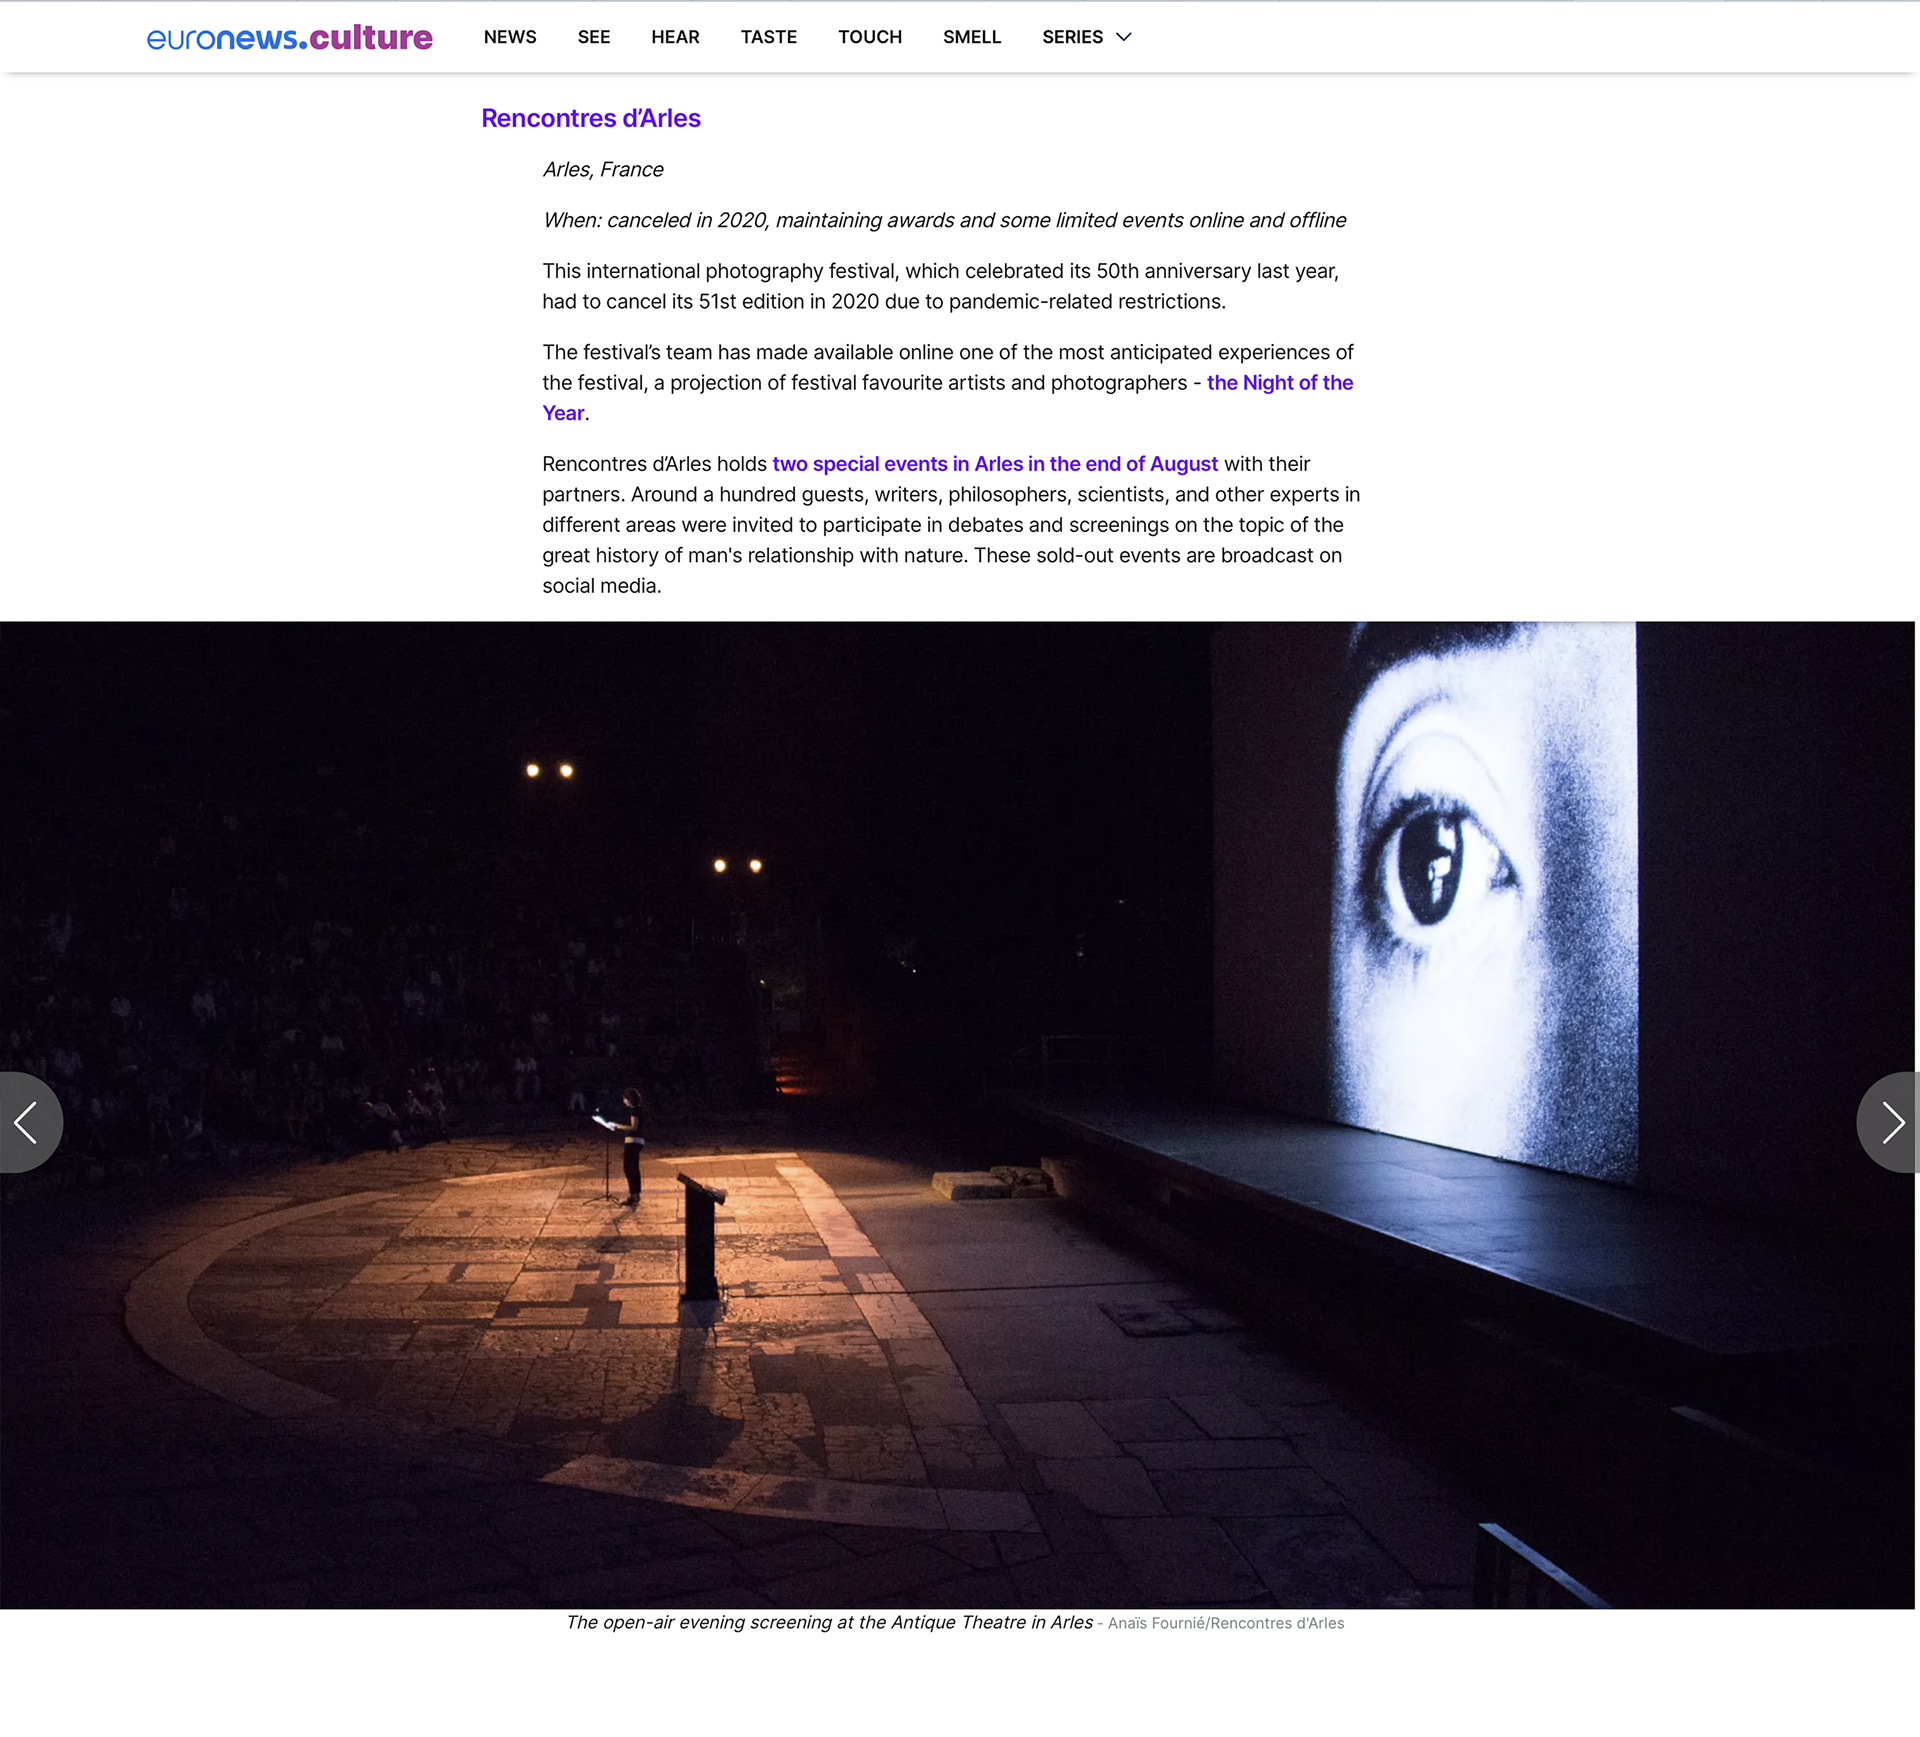Go to previous slide with left arrow
The width and height of the screenshot is (1920, 1737).
[30, 1122]
